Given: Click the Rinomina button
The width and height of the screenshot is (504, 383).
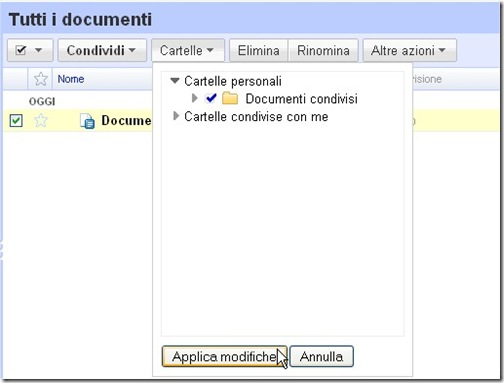Looking at the screenshot, I should [x=323, y=50].
